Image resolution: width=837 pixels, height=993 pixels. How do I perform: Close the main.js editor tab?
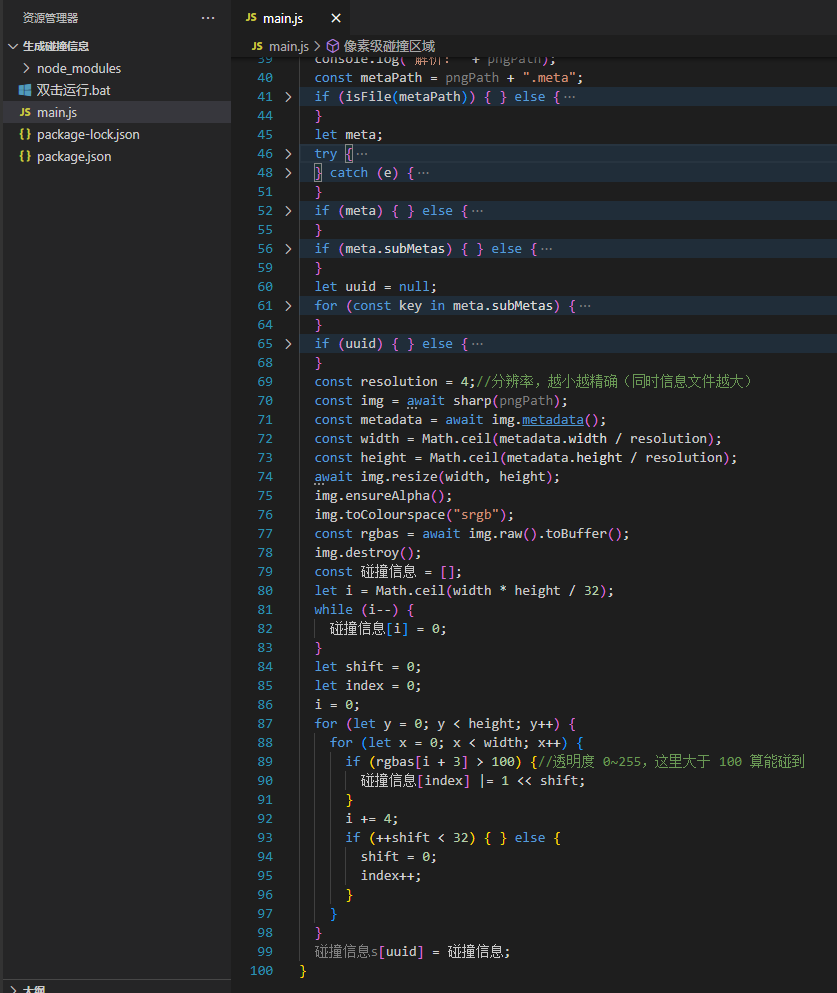click(x=336, y=18)
